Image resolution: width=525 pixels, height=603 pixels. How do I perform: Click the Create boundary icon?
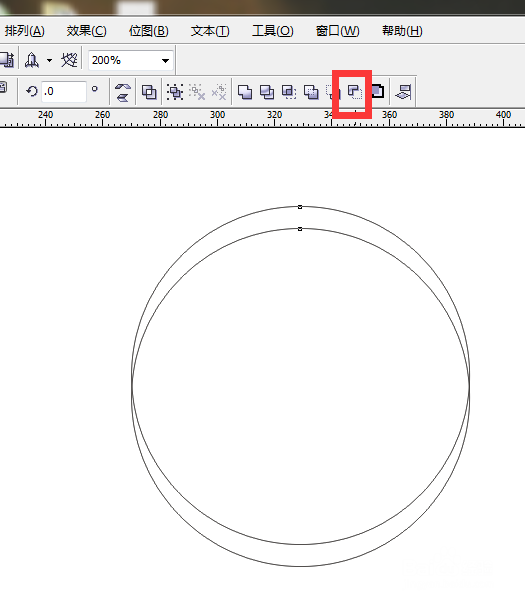pos(377,92)
